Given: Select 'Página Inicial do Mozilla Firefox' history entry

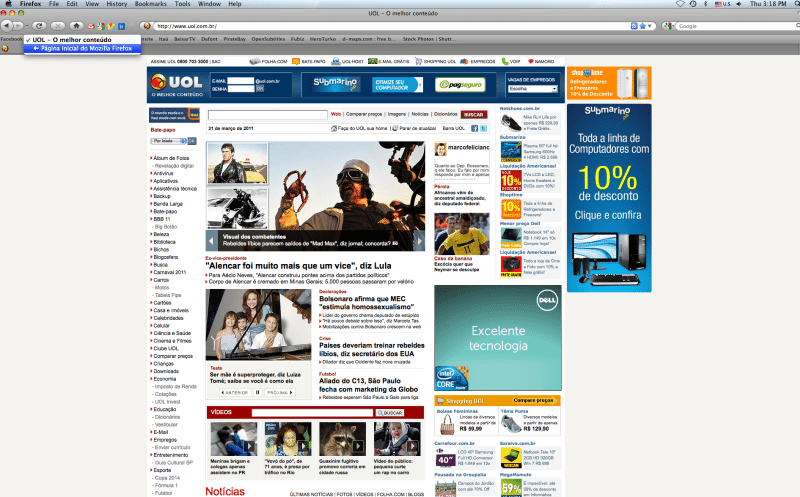Looking at the screenshot, I should pyautogui.click(x=82, y=48).
